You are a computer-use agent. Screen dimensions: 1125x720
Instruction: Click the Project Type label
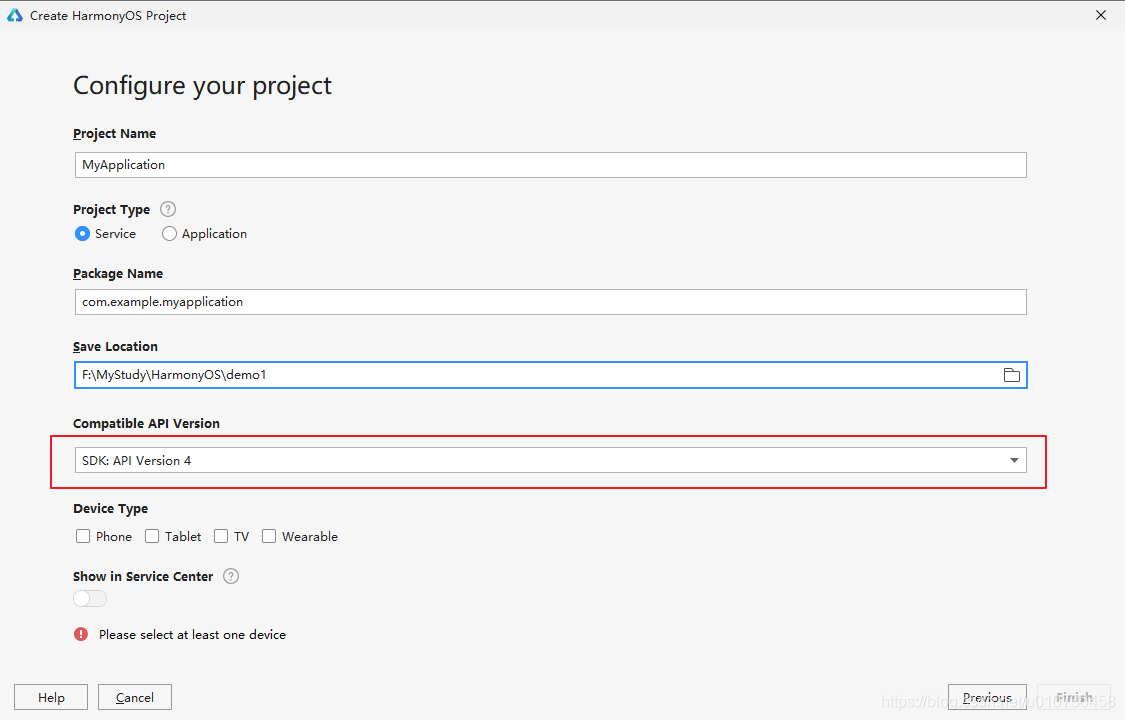pos(111,209)
